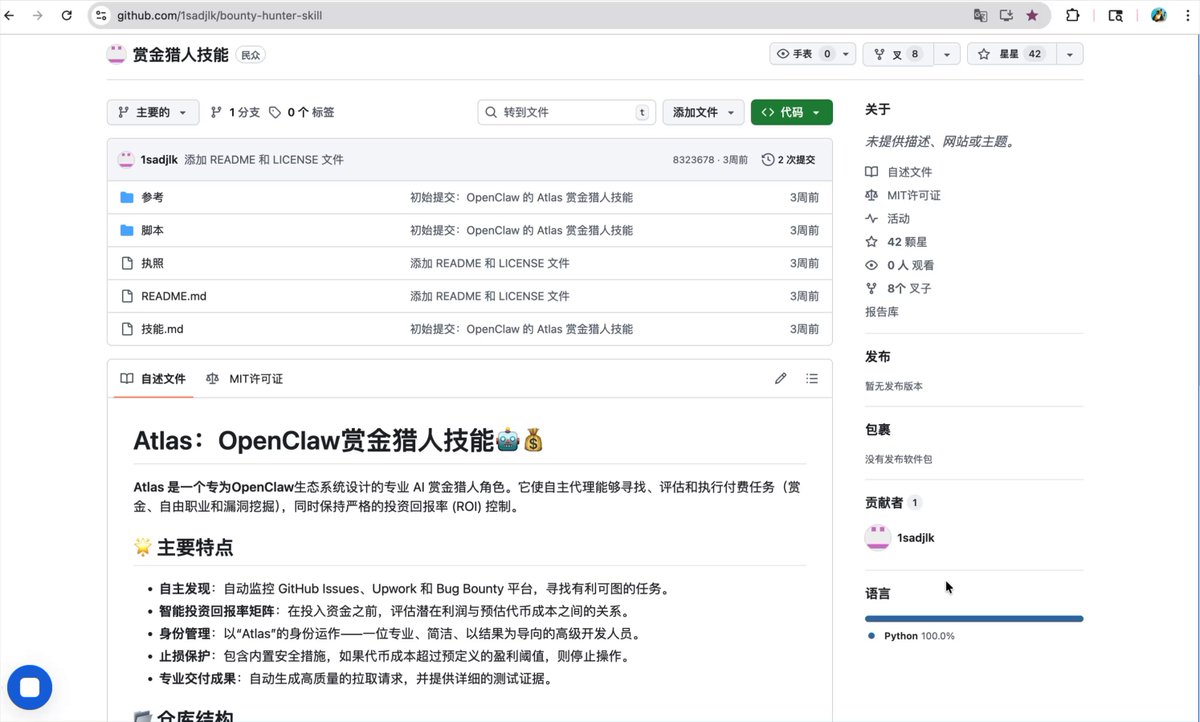Screen dimensions: 1200x722
Task: Click the pencil icon to edit the README
Action: tap(780, 378)
